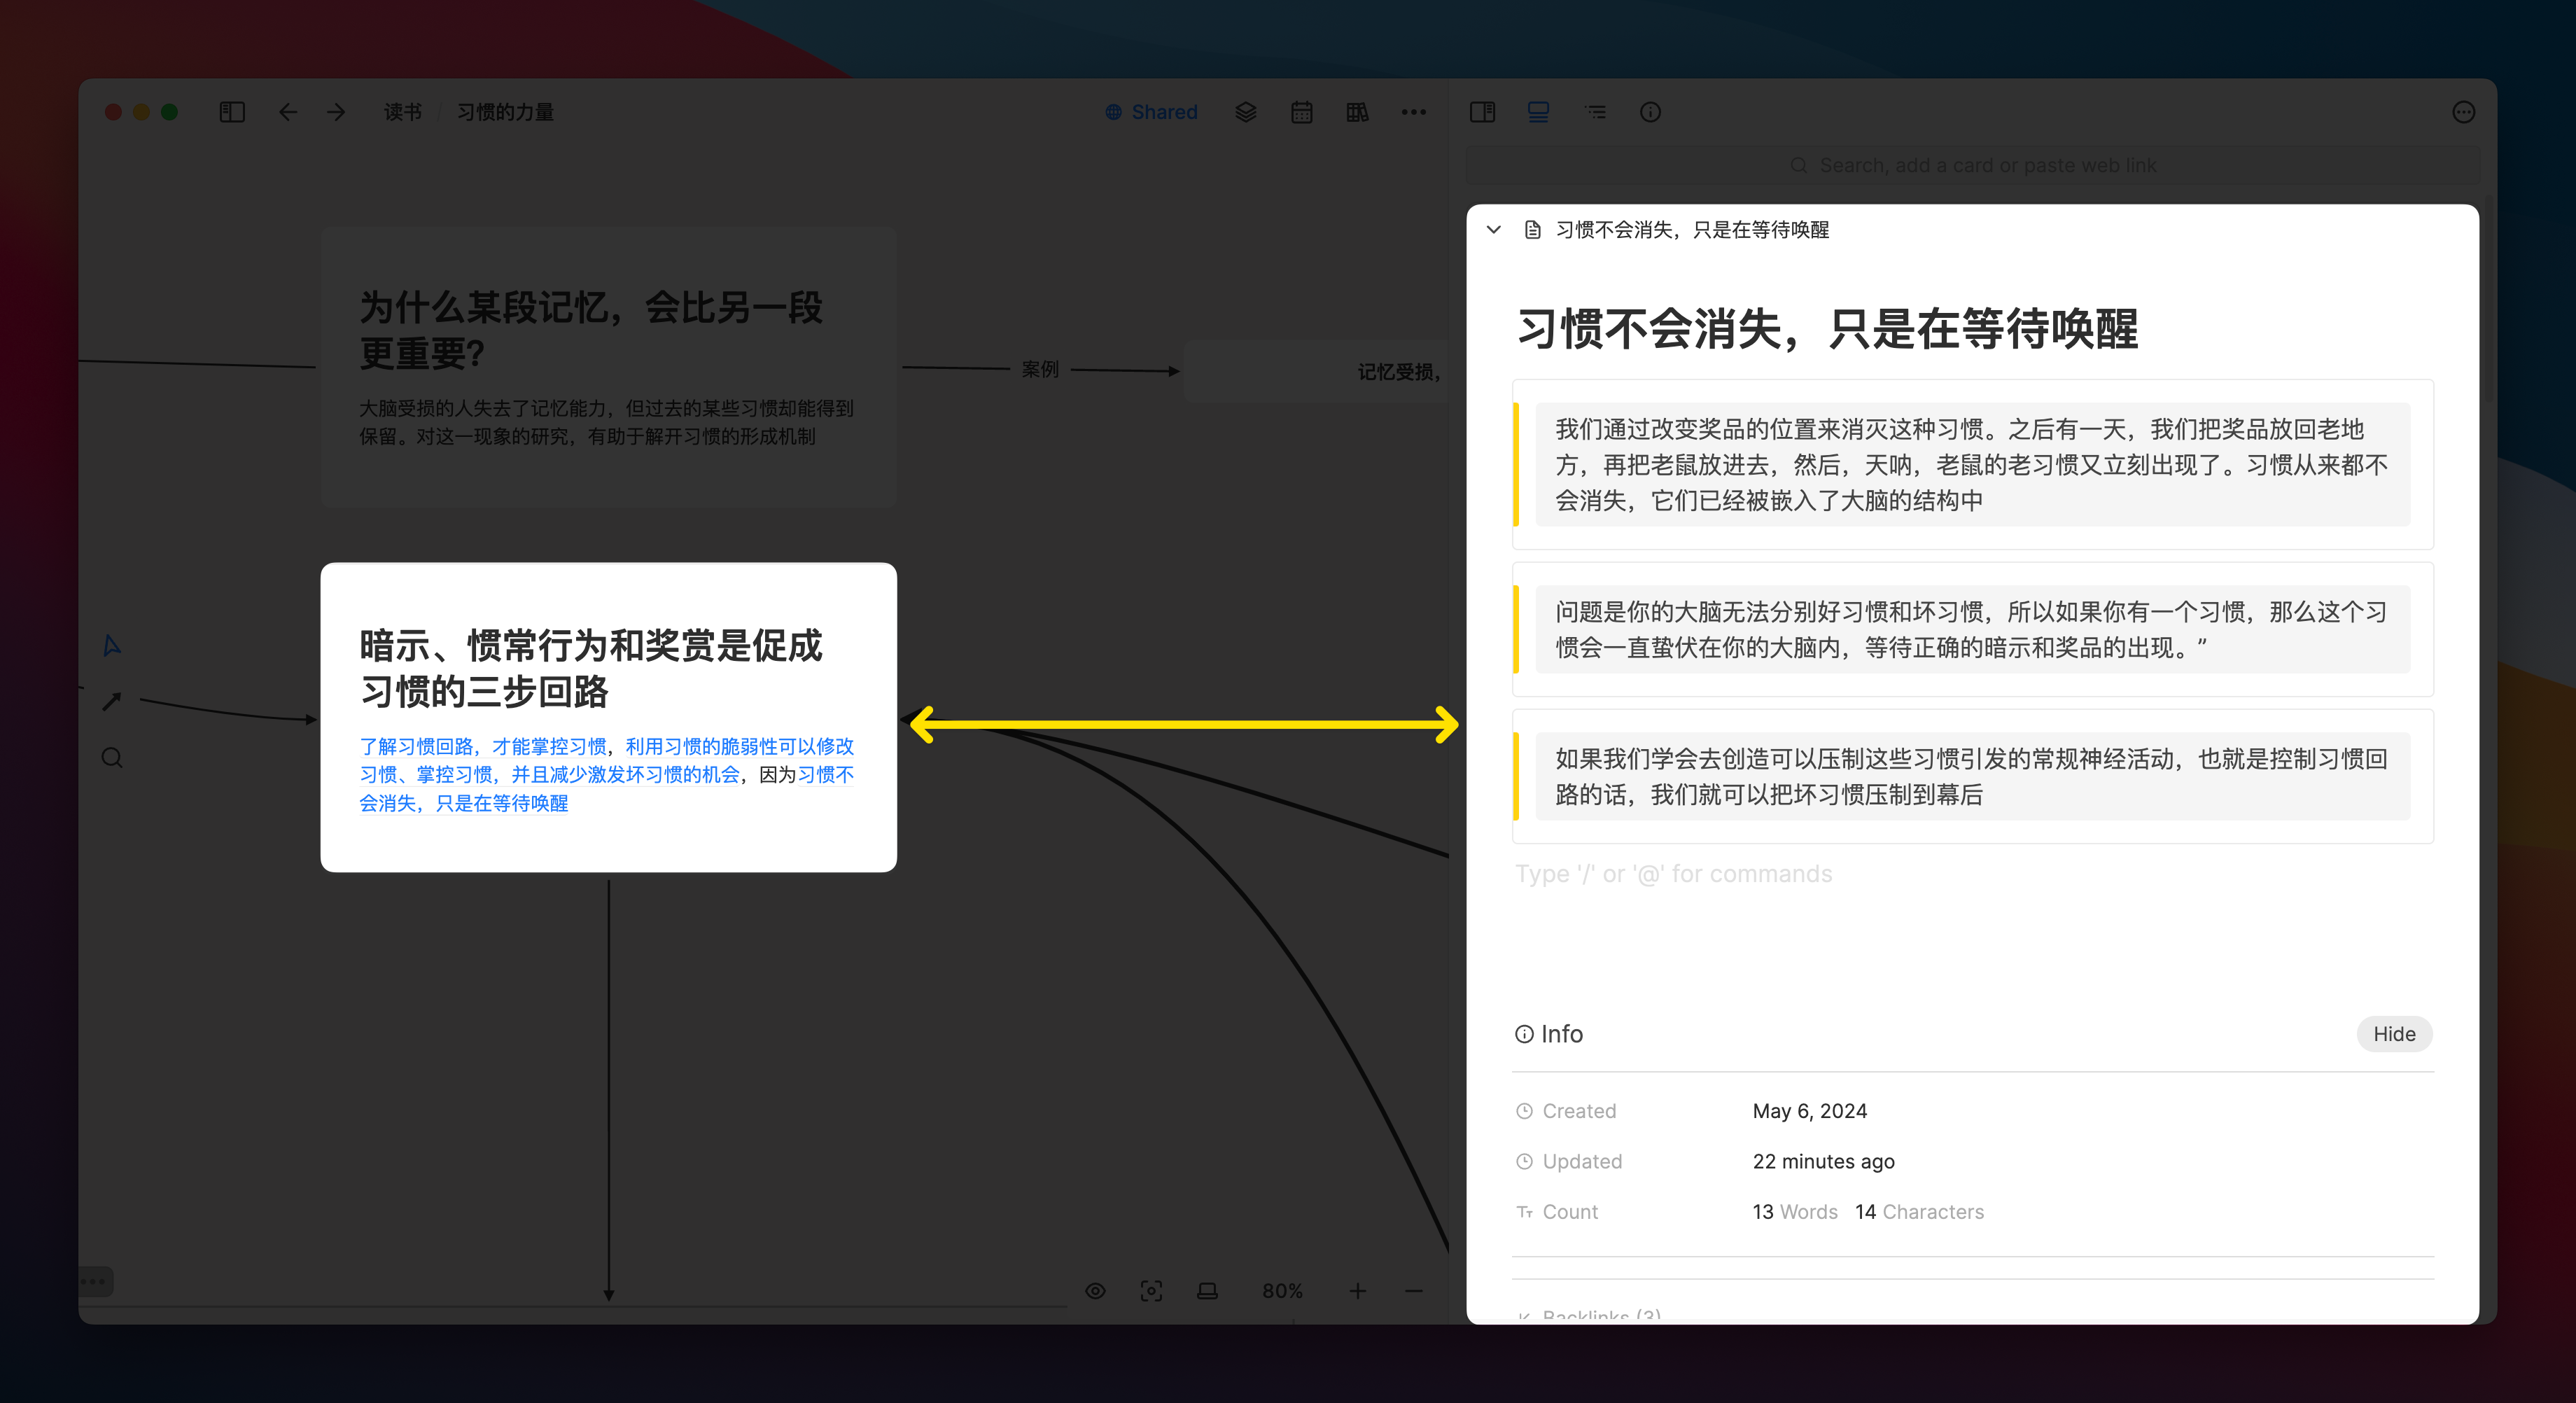Zoom out with the minus button
The image size is (2576, 1403).
(1413, 1291)
